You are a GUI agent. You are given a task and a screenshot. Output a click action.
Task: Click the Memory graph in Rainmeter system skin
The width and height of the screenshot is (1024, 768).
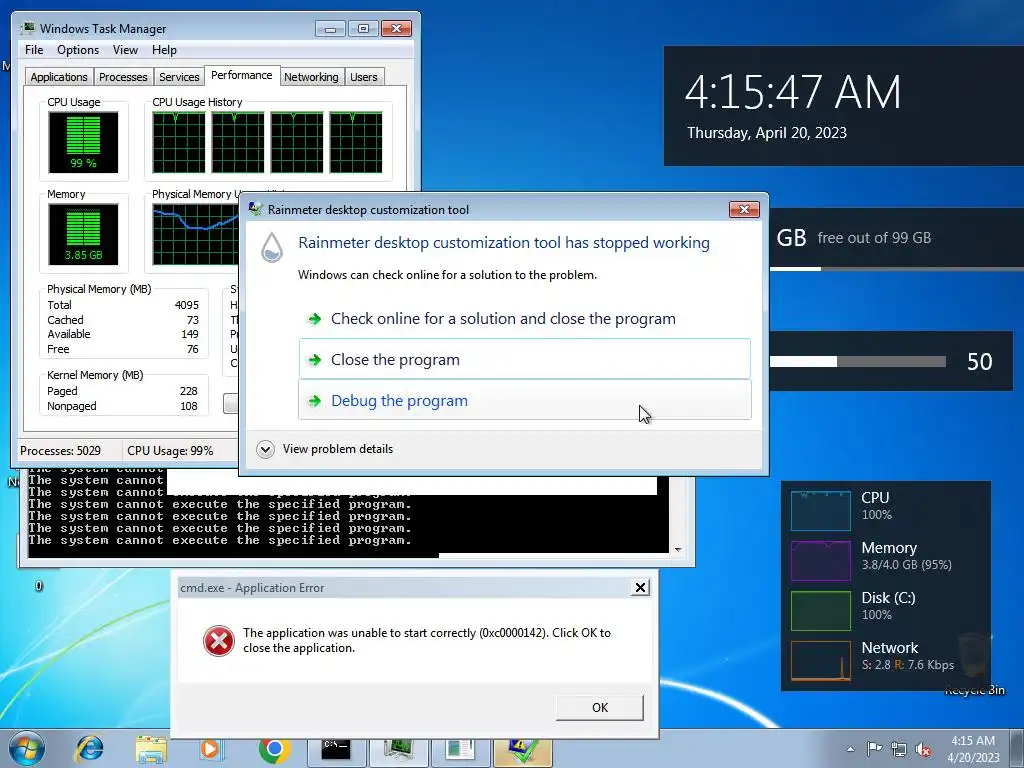tap(821, 560)
